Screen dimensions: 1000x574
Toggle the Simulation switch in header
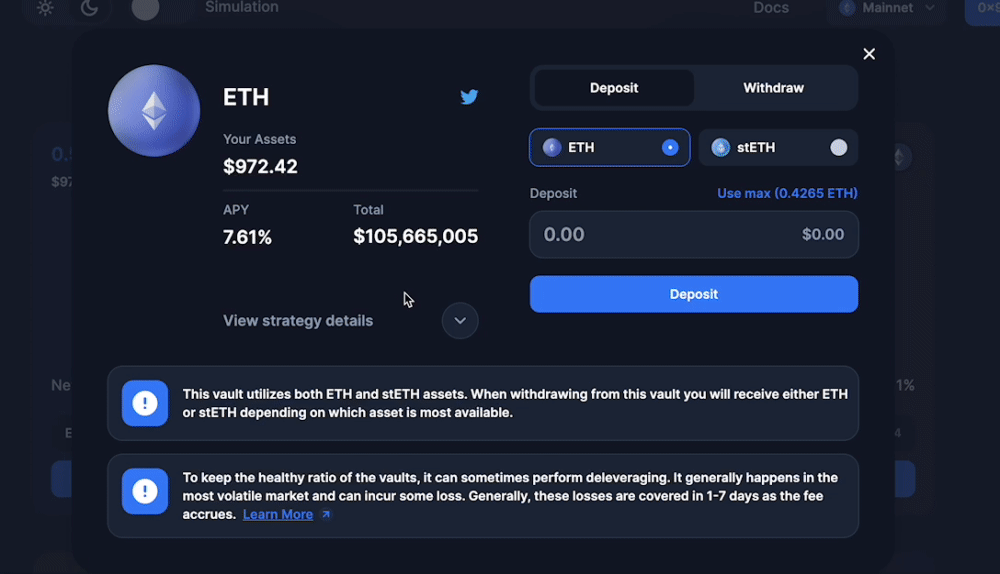tap(145, 8)
